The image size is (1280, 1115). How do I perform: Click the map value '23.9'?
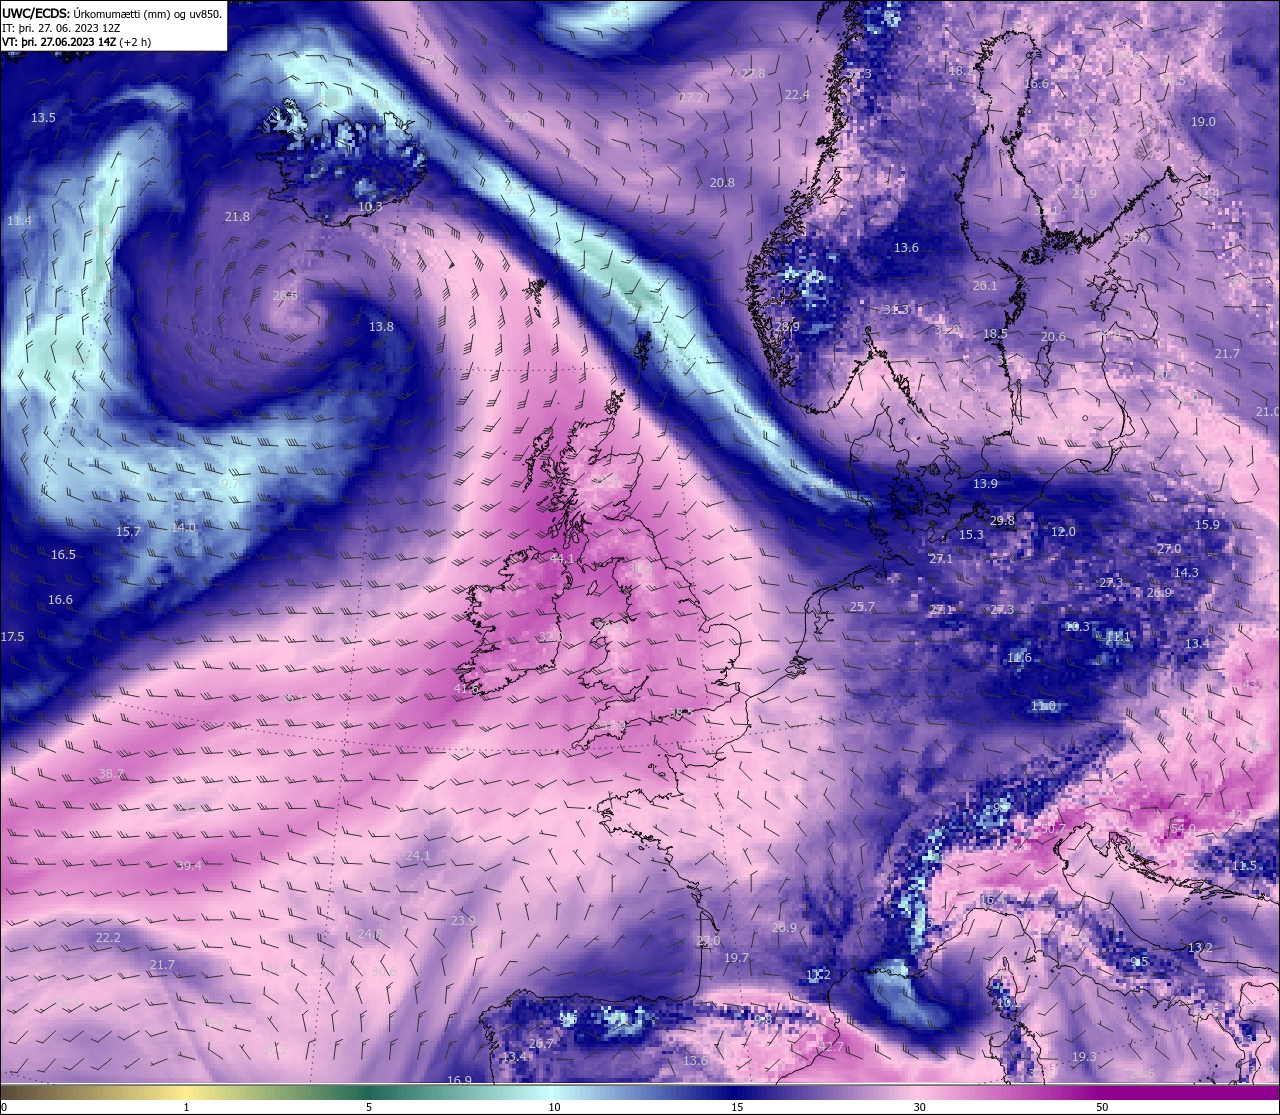click(463, 920)
